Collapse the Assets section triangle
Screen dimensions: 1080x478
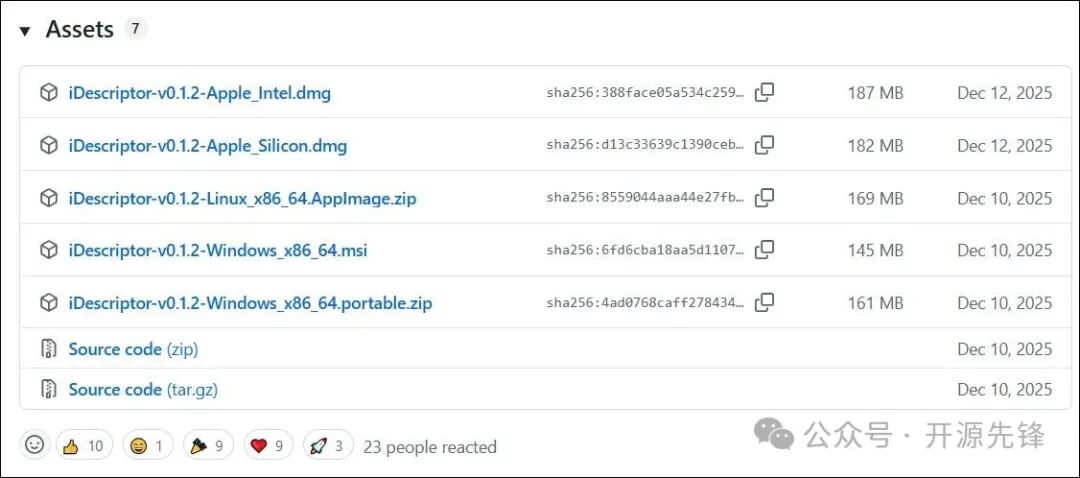pyautogui.click(x=25, y=31)
